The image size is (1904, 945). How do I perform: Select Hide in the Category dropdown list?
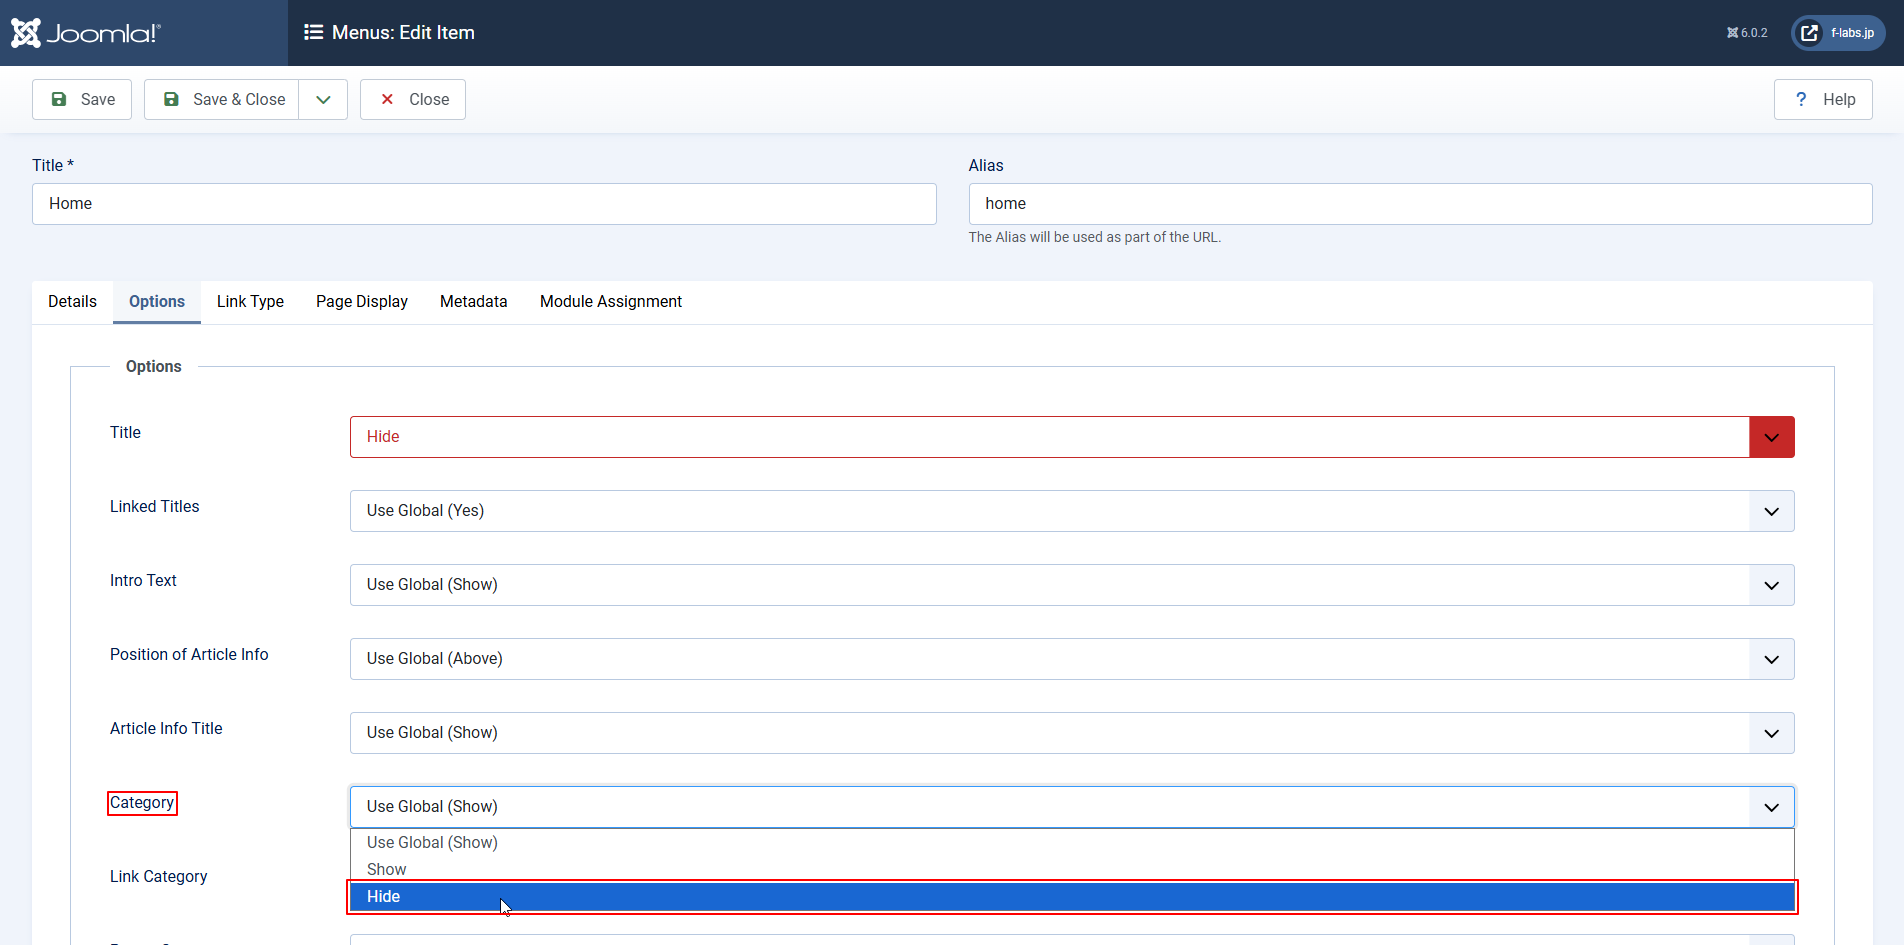[1070, 897]
